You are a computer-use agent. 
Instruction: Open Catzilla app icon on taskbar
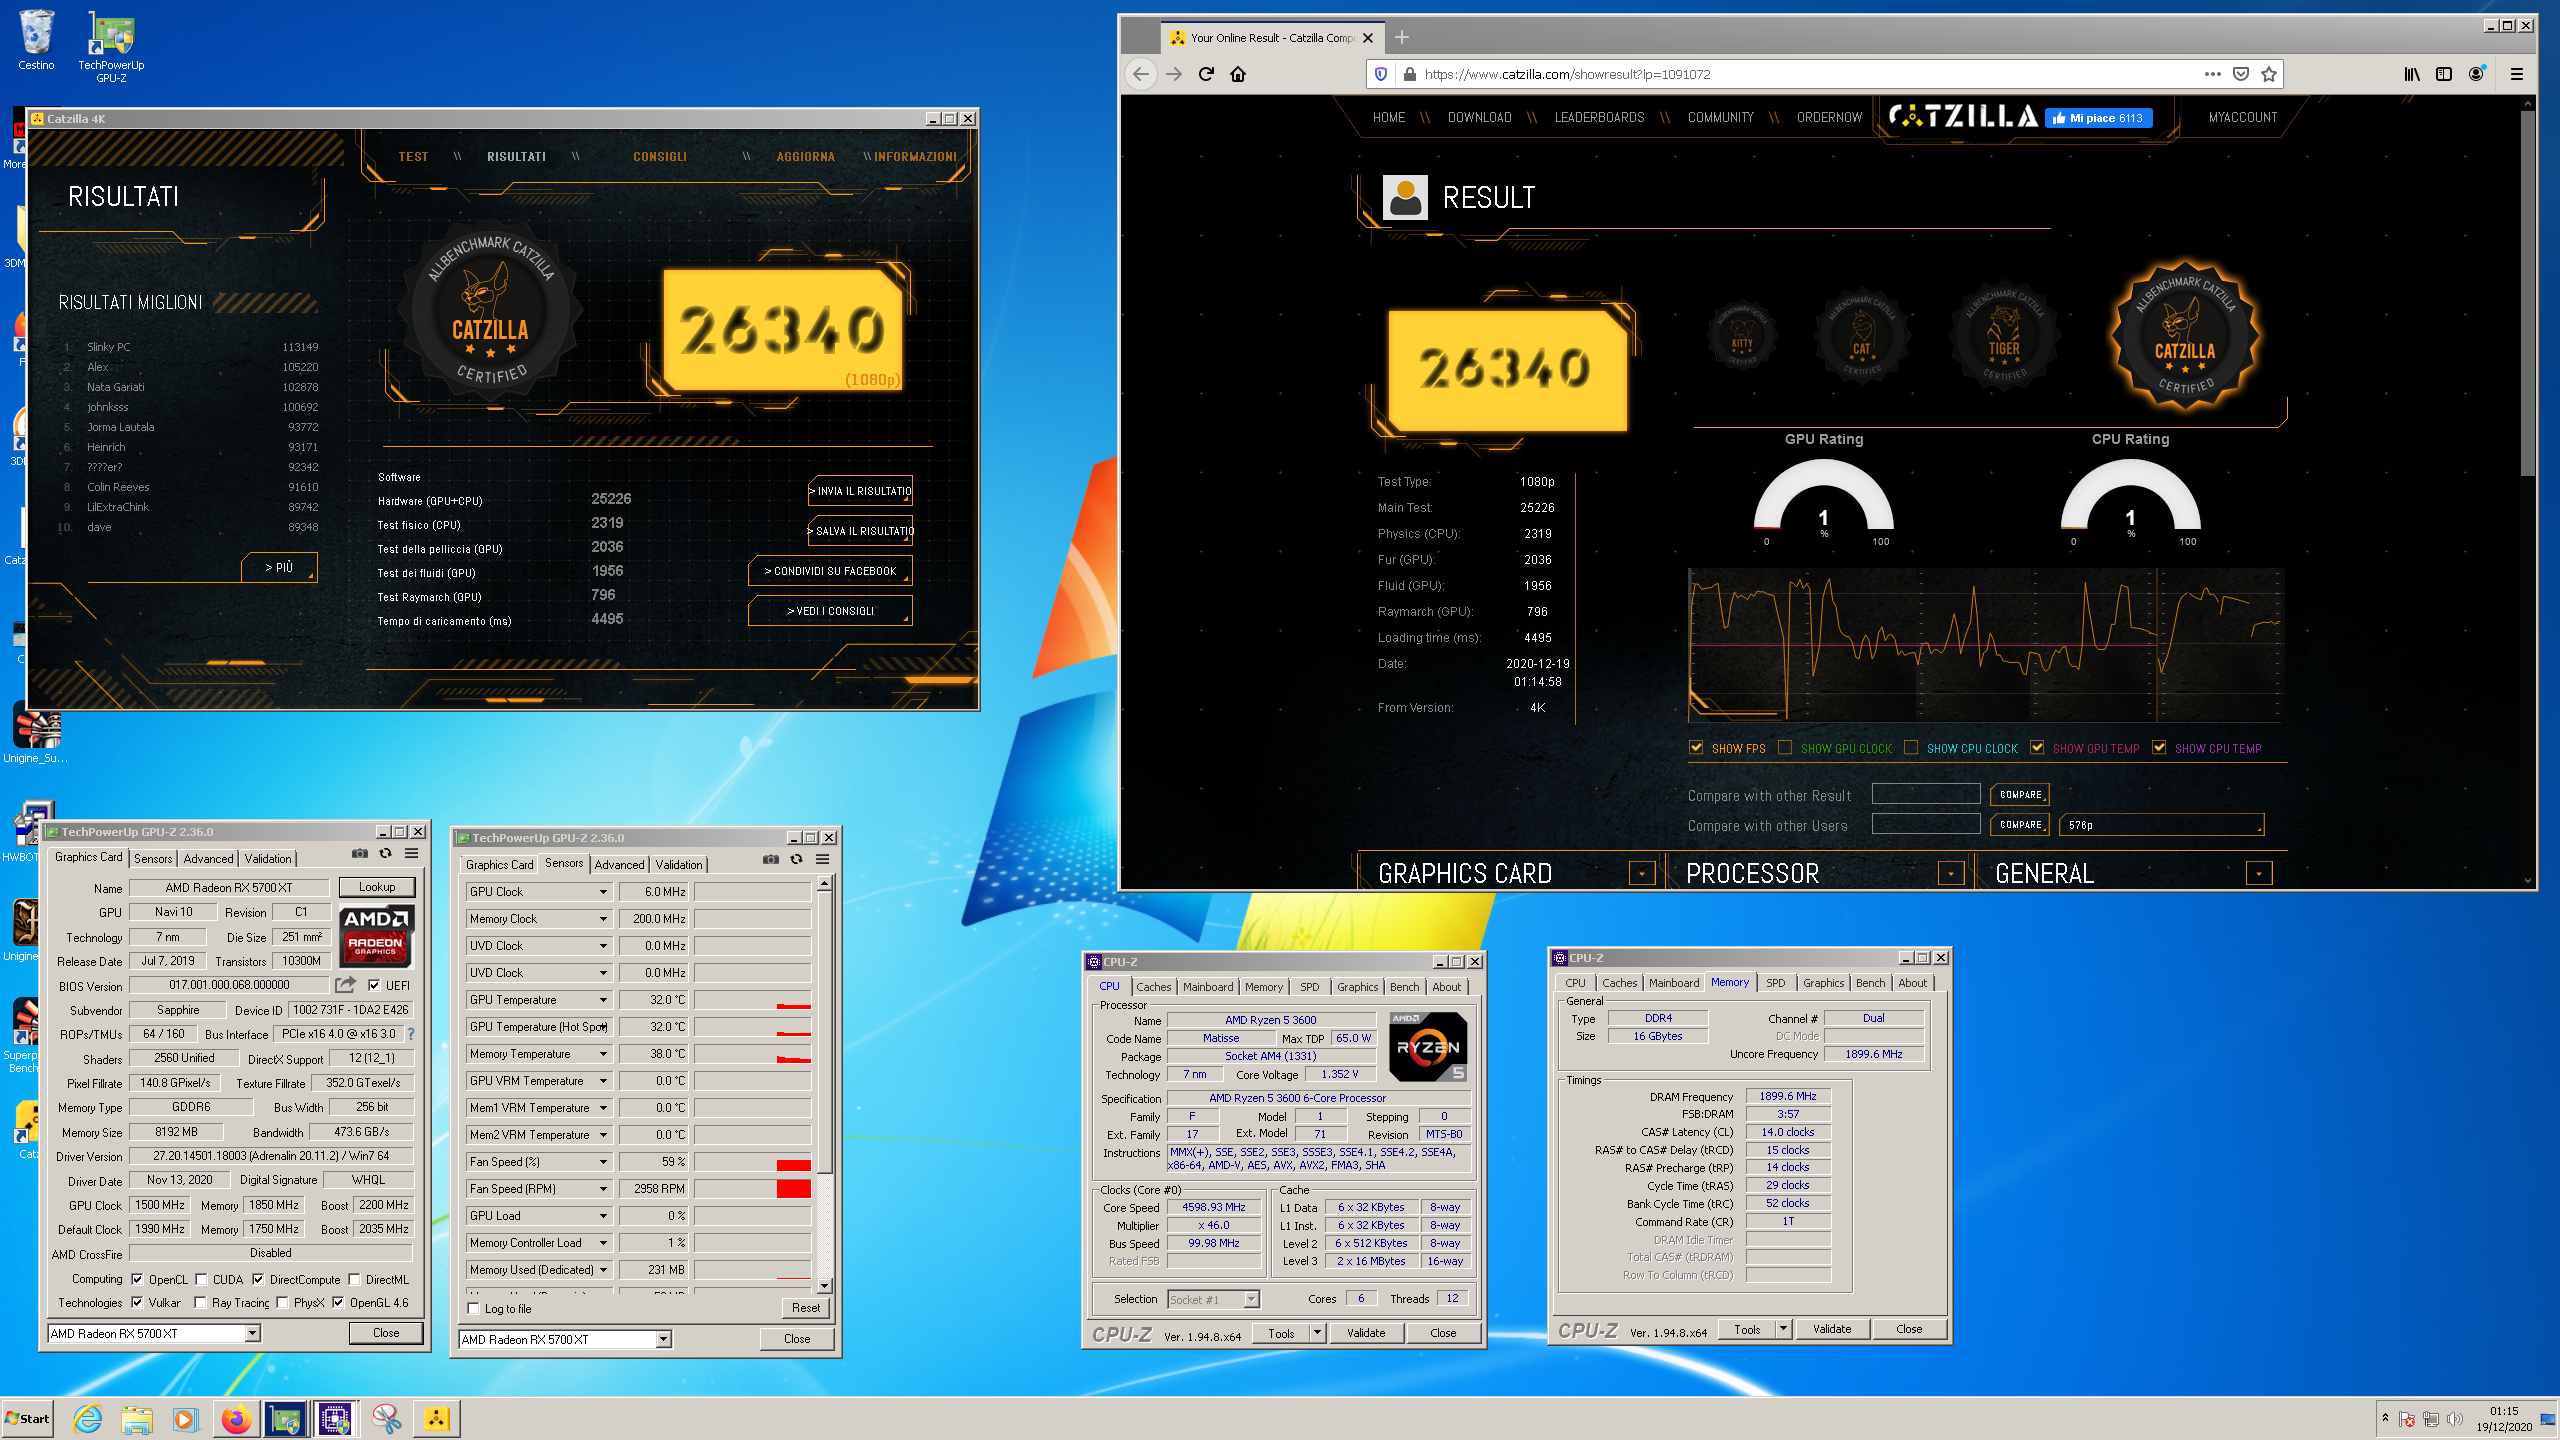tap(437, 1419)
